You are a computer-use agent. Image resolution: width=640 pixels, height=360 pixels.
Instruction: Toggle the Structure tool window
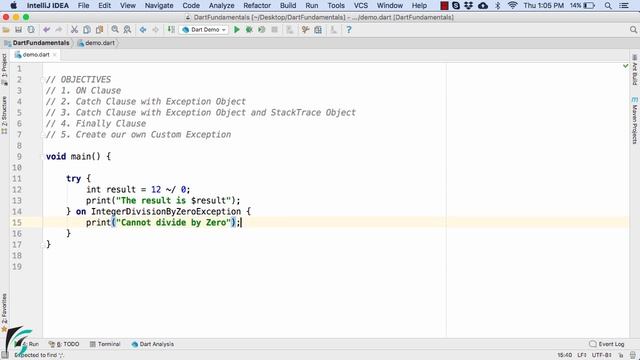[x=4, y=115]
